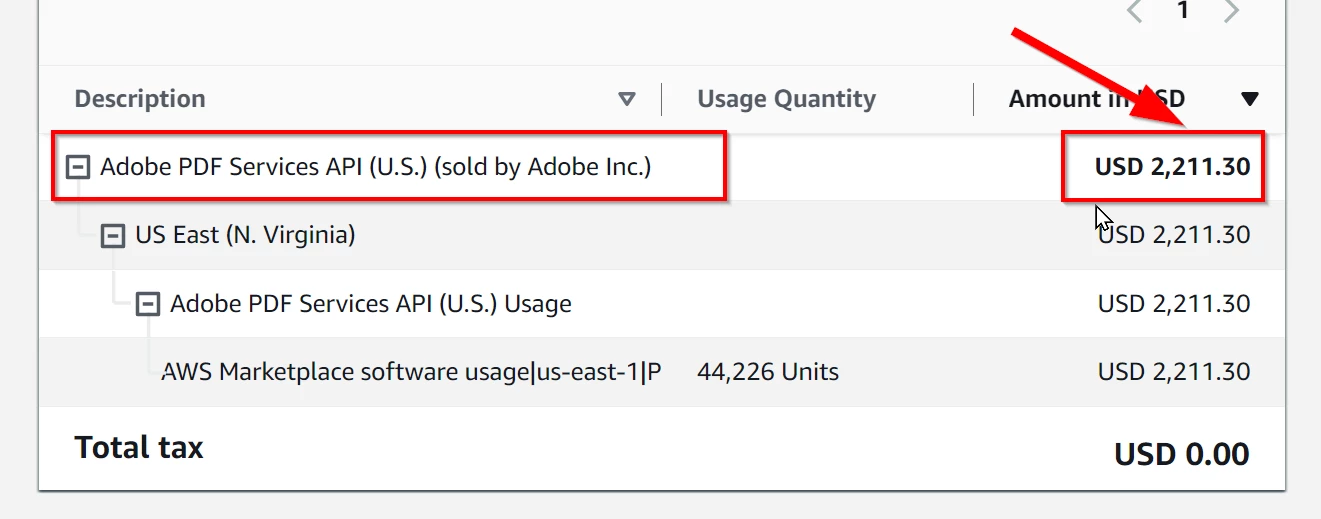Click the bold USD 2,211.30 amount
The image size is (1321, 519).
tap(1172, 166)
